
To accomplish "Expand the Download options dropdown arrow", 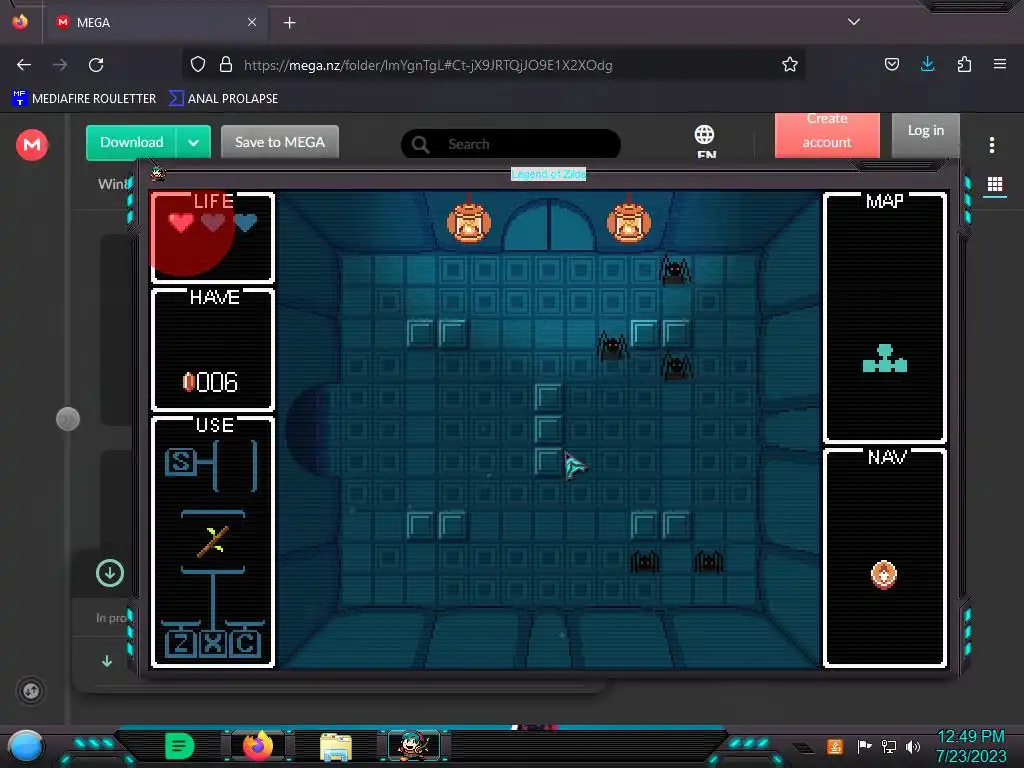I will 193,143.
